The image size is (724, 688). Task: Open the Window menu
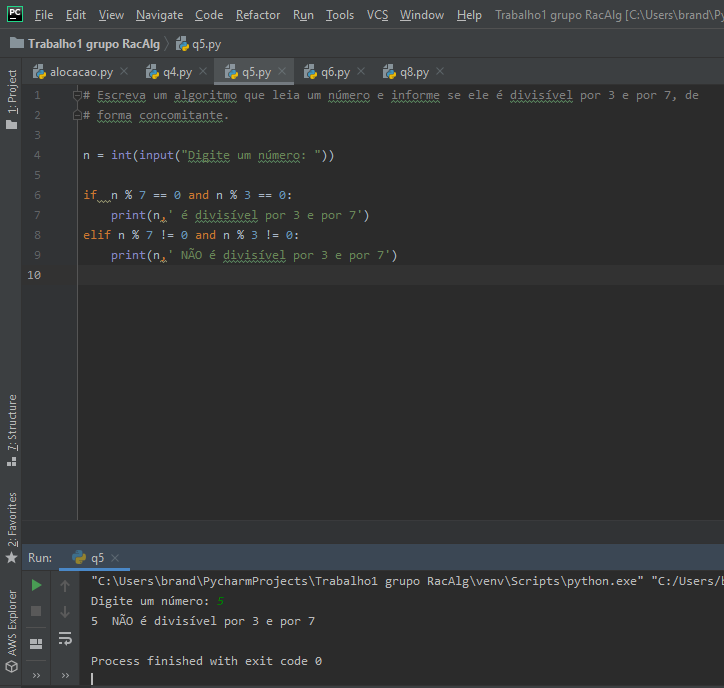point(422,15)
